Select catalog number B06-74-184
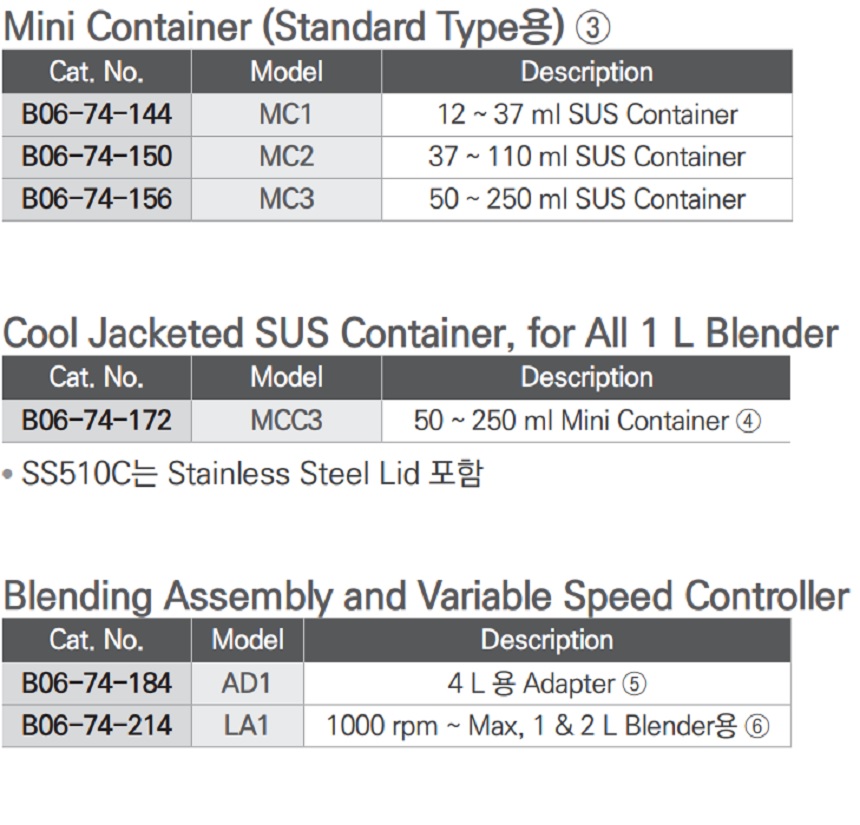 97,685
